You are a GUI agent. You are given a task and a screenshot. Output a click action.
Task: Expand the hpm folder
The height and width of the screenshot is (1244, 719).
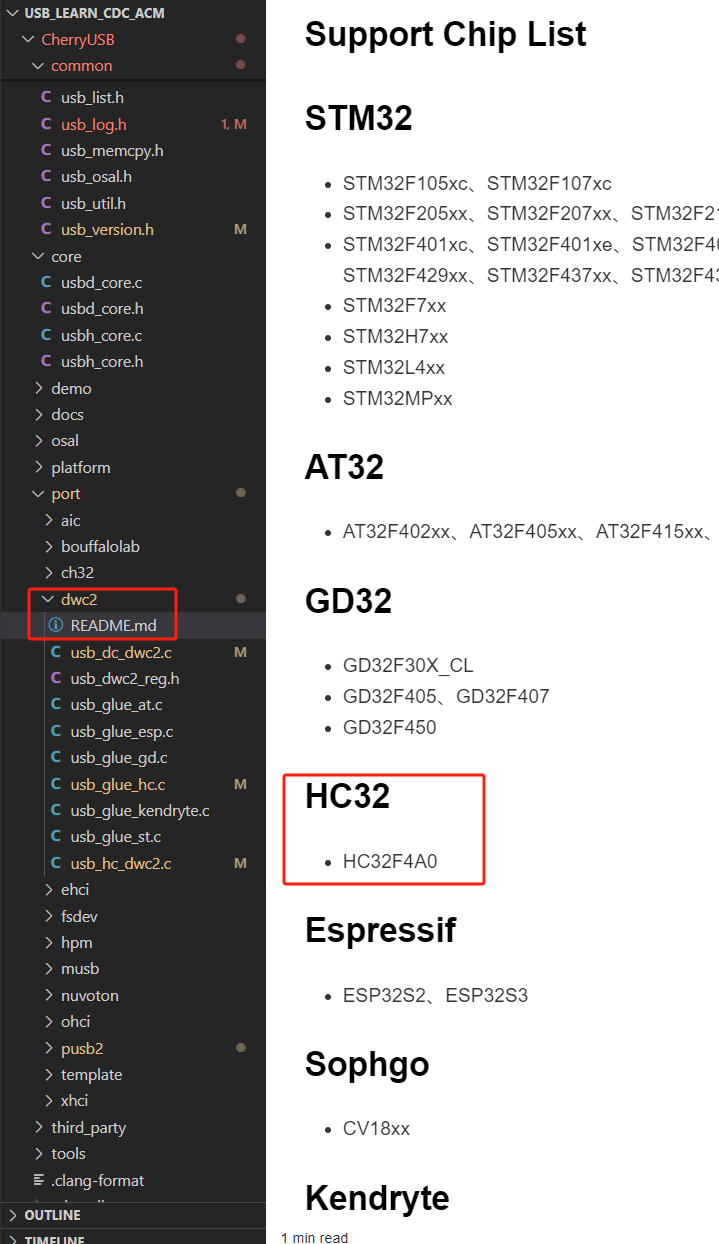coord(49,943)
